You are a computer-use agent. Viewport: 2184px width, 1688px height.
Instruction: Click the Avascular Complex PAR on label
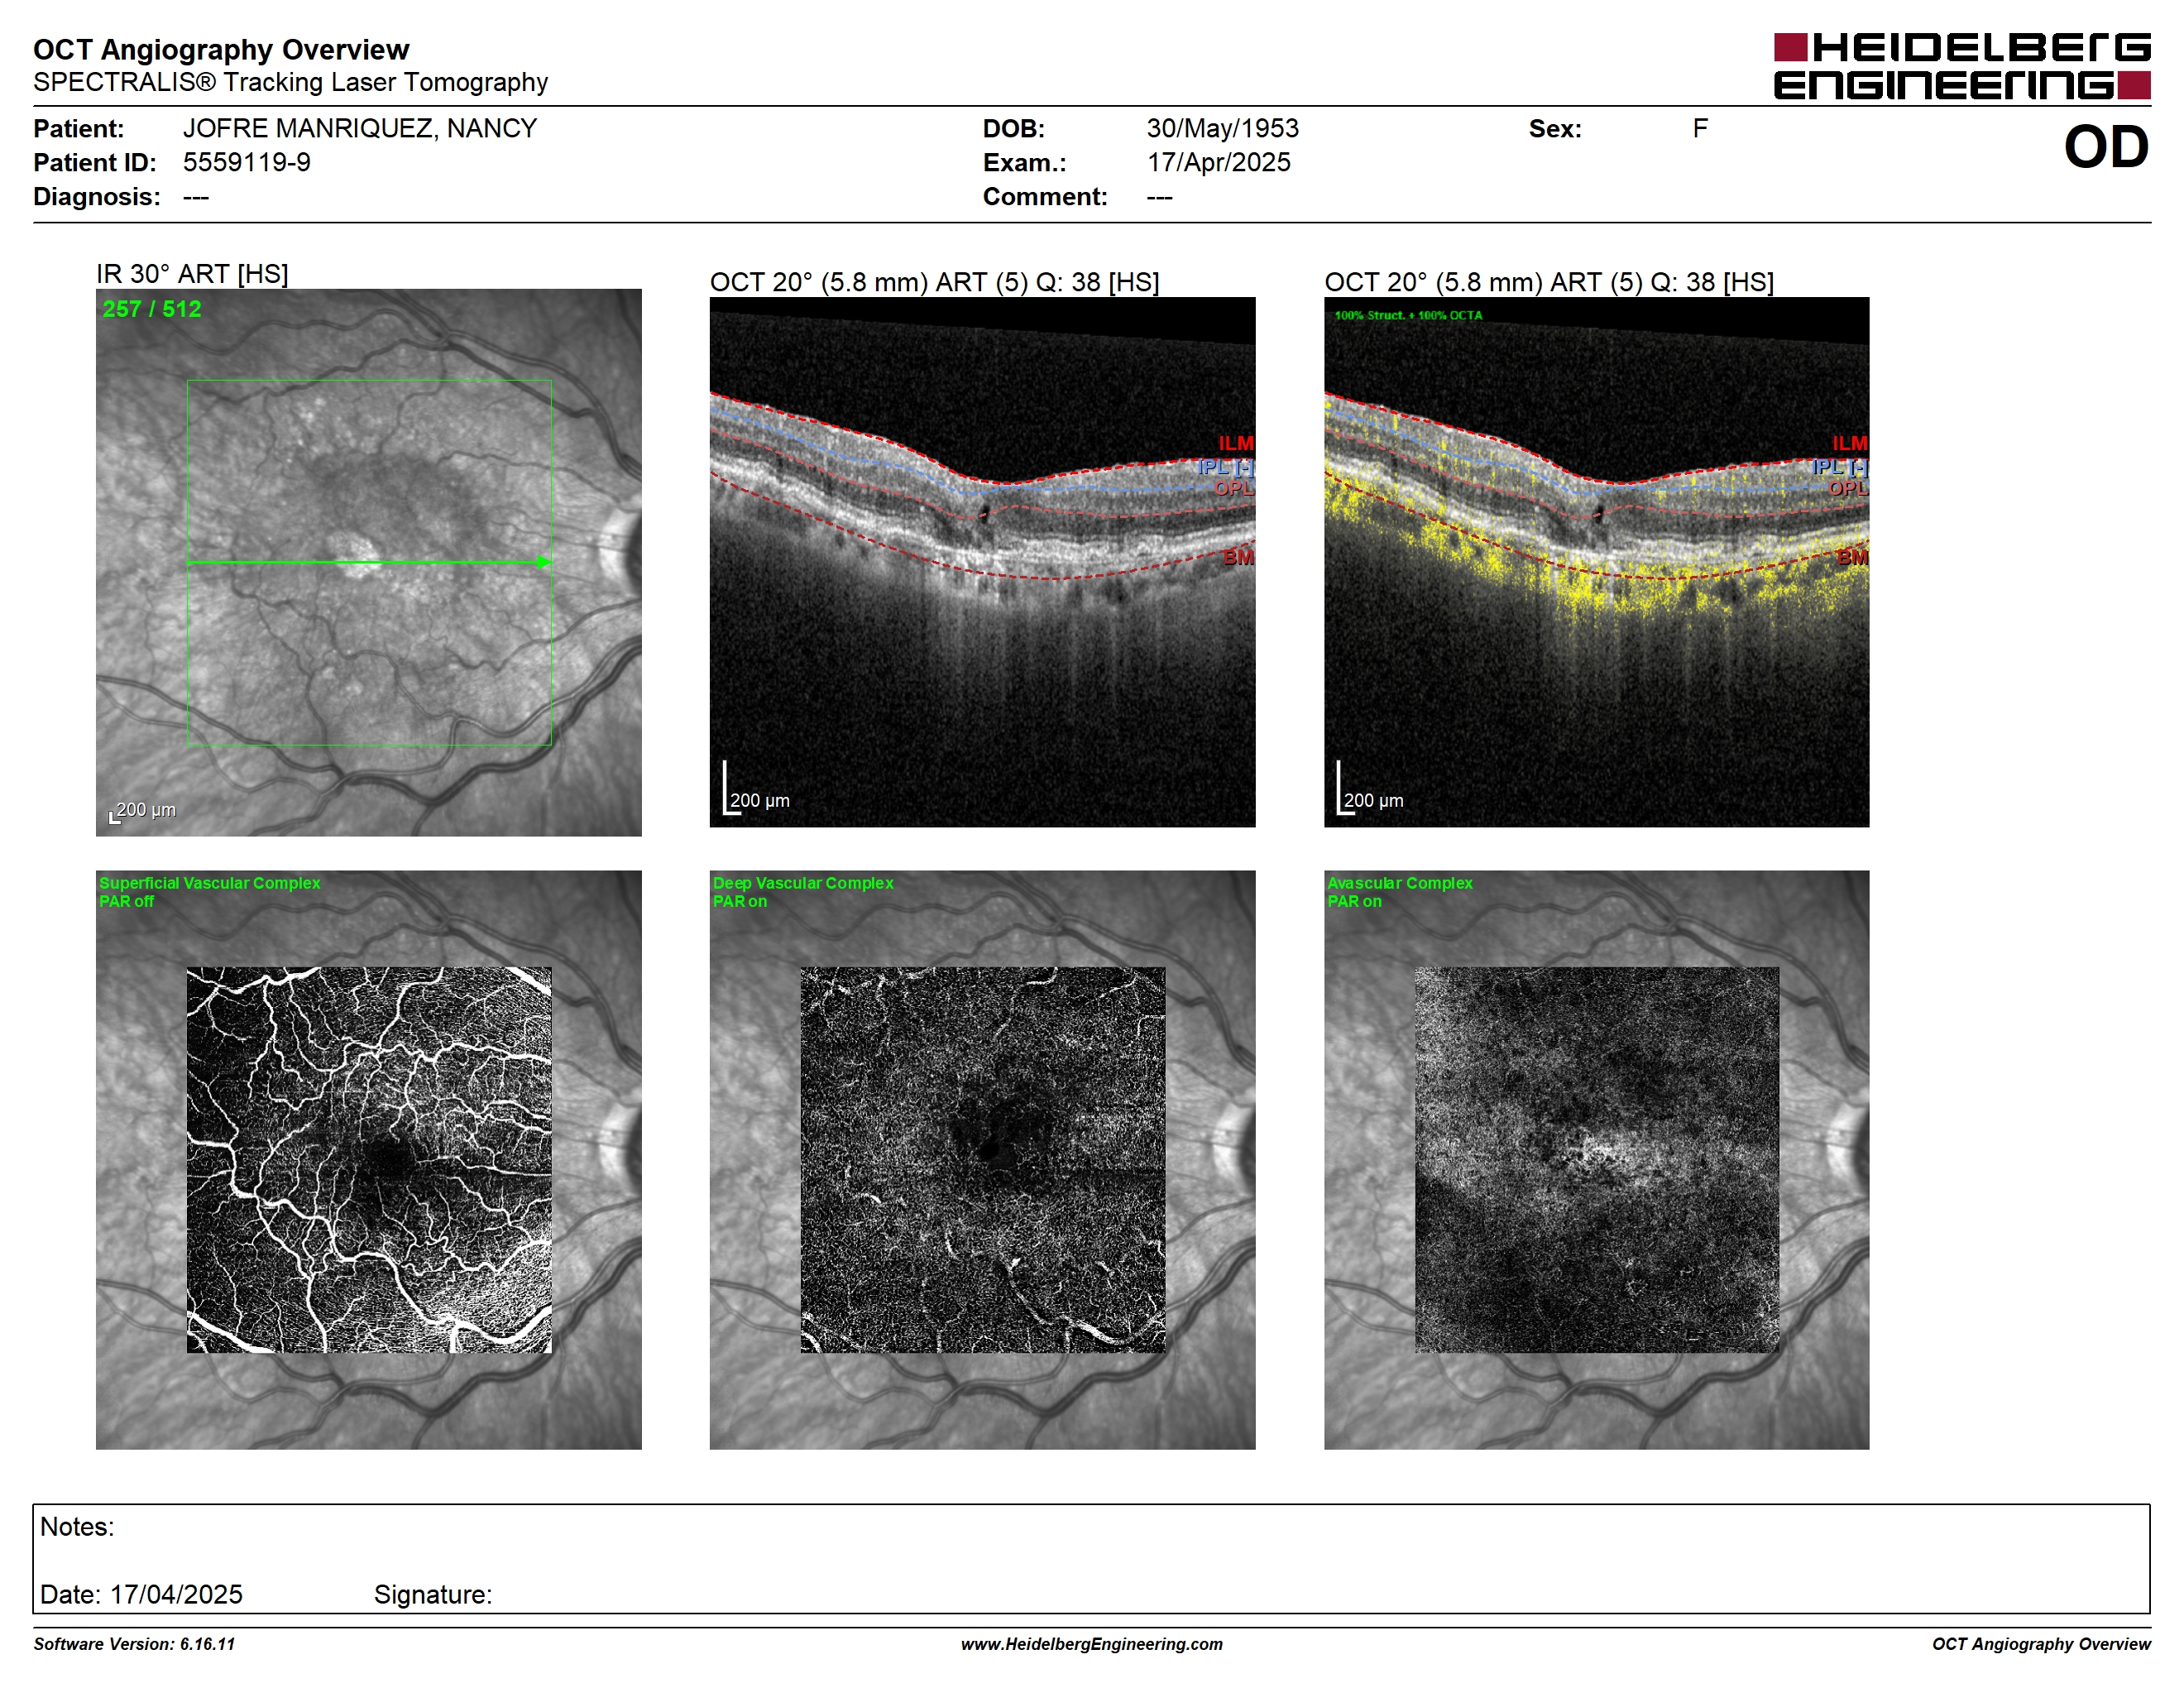(x=1400, y=892)
